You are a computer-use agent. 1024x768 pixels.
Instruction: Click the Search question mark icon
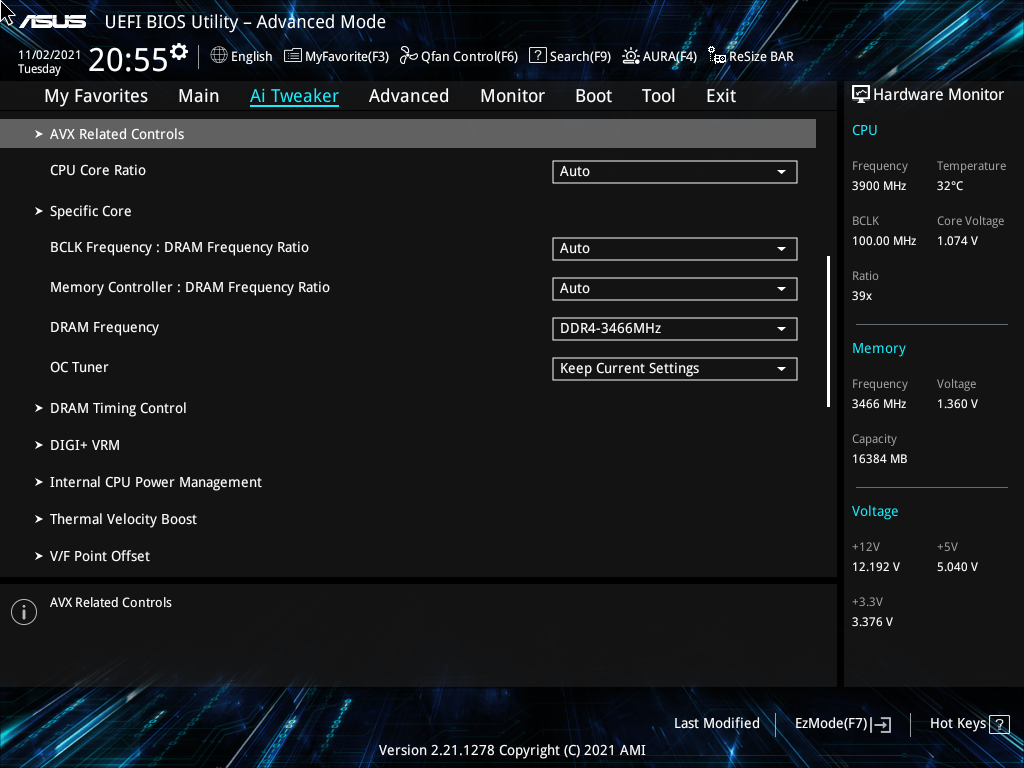click(x=537, y=56)
